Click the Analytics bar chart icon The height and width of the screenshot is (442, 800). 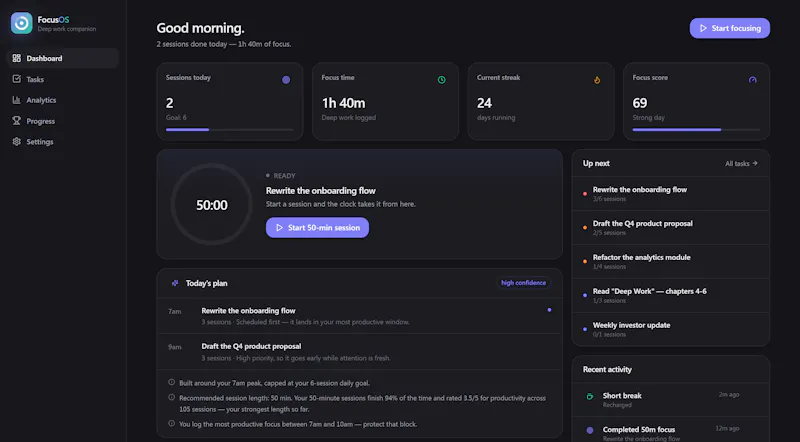pyautogui.click(x=17, y=100)
